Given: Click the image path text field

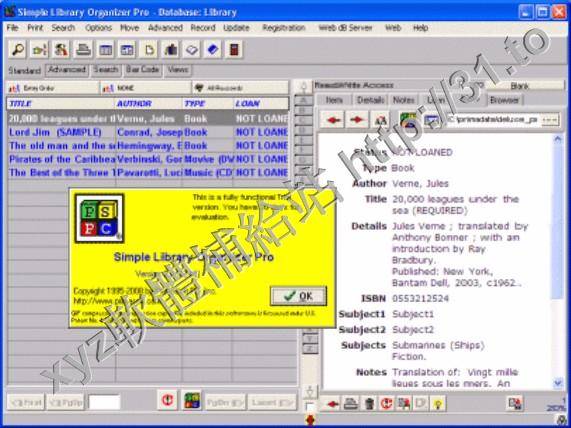Looking at the screenshot, I should (494, 120).
